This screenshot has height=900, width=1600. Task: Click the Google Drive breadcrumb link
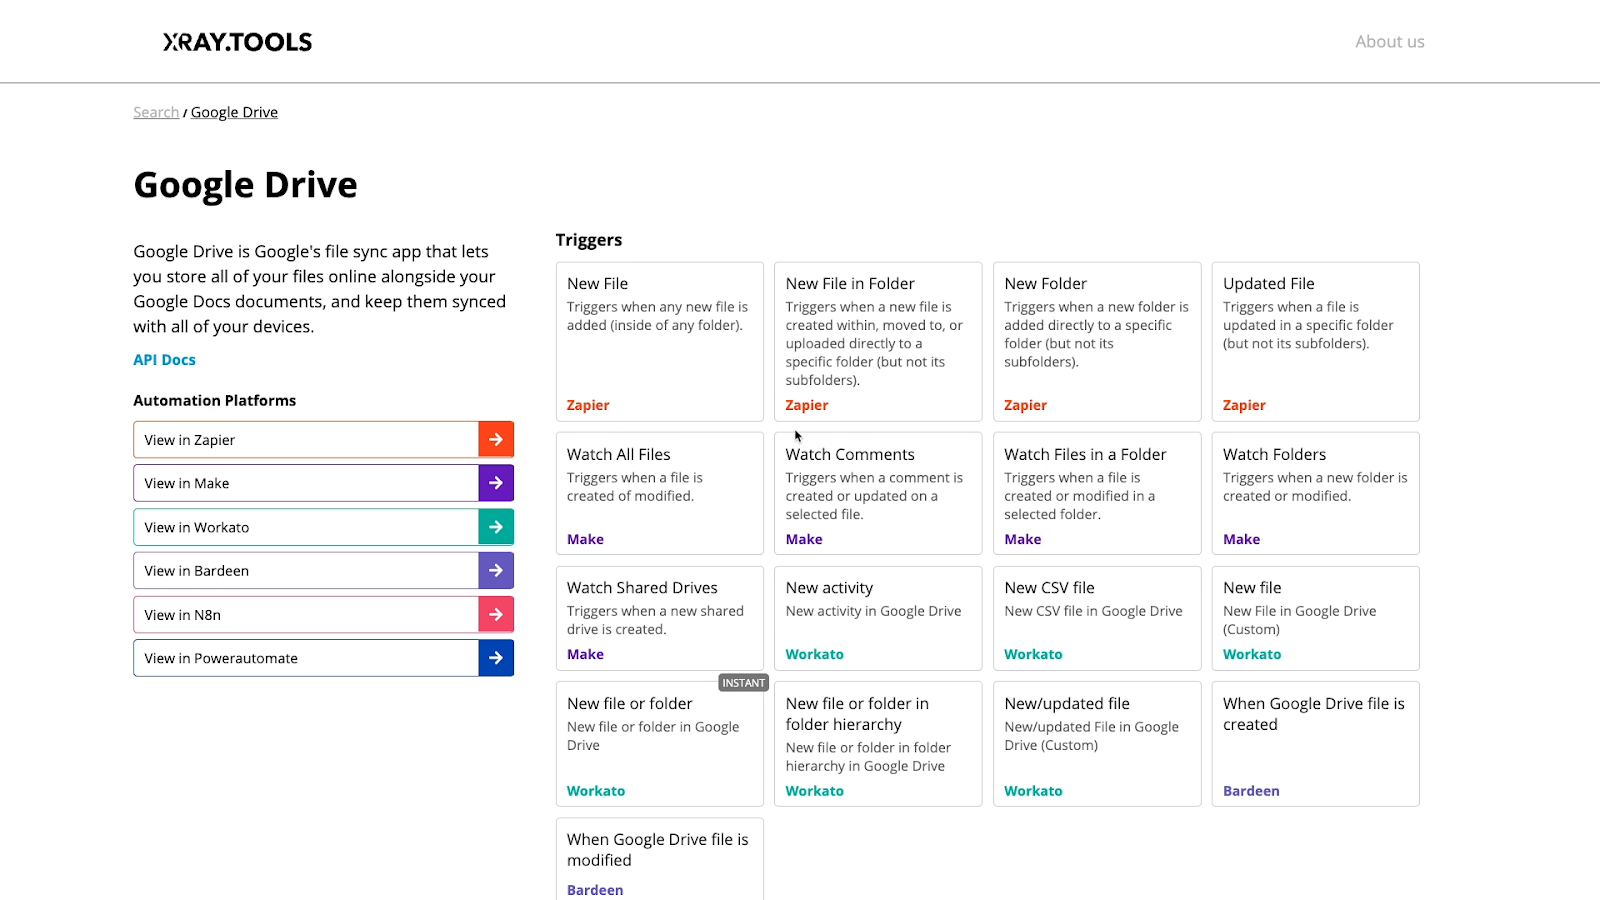234,112
